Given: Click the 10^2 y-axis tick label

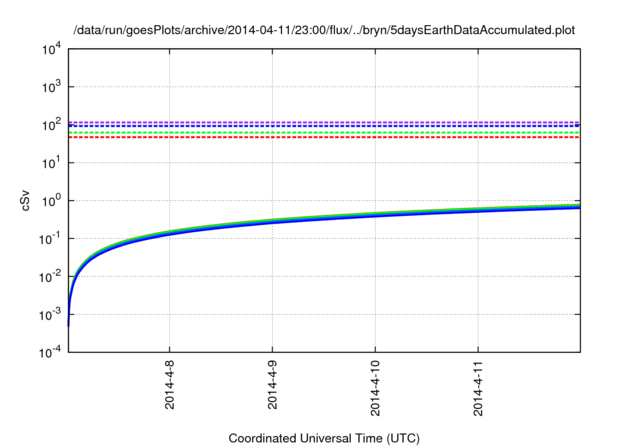Looking at the screenshot, I should point(51,125).
